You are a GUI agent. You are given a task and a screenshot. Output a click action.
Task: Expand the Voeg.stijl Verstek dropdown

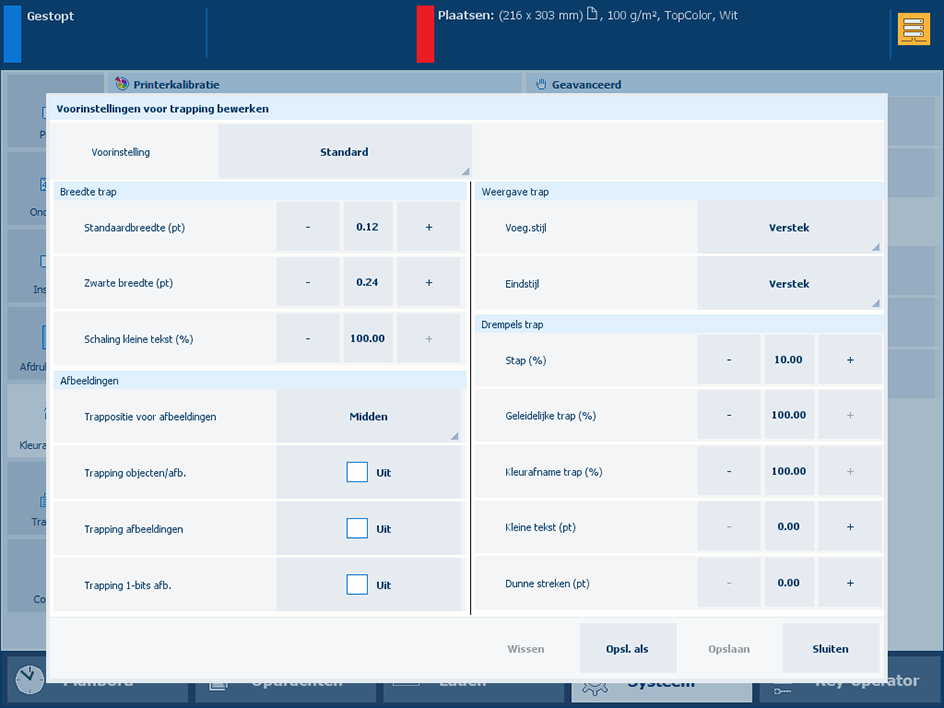coord(789,228)
